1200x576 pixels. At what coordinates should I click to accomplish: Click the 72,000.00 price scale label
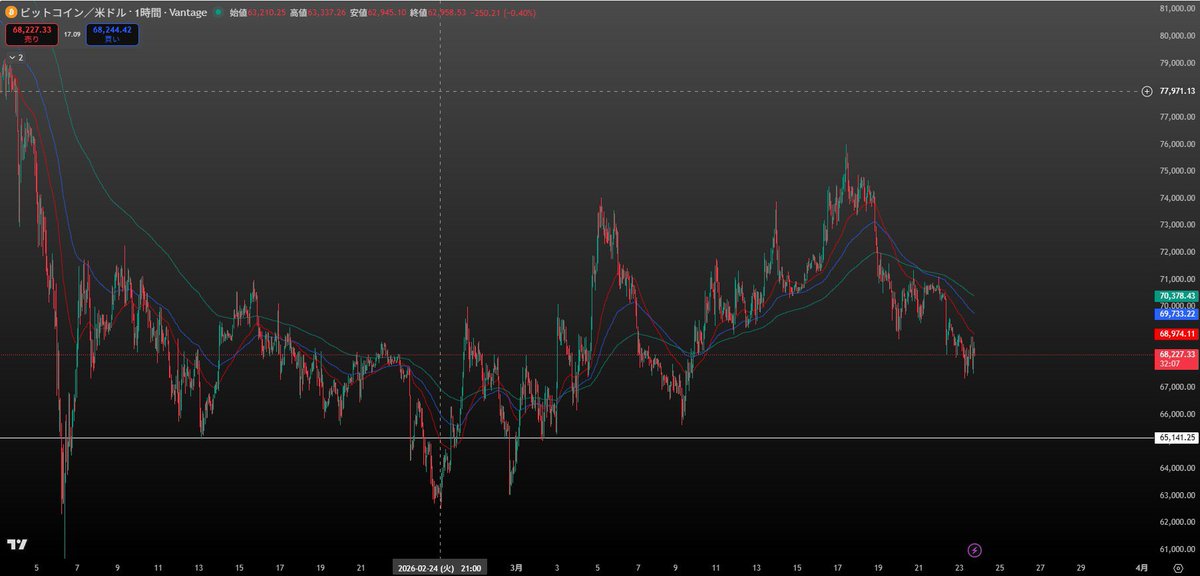1178,252
